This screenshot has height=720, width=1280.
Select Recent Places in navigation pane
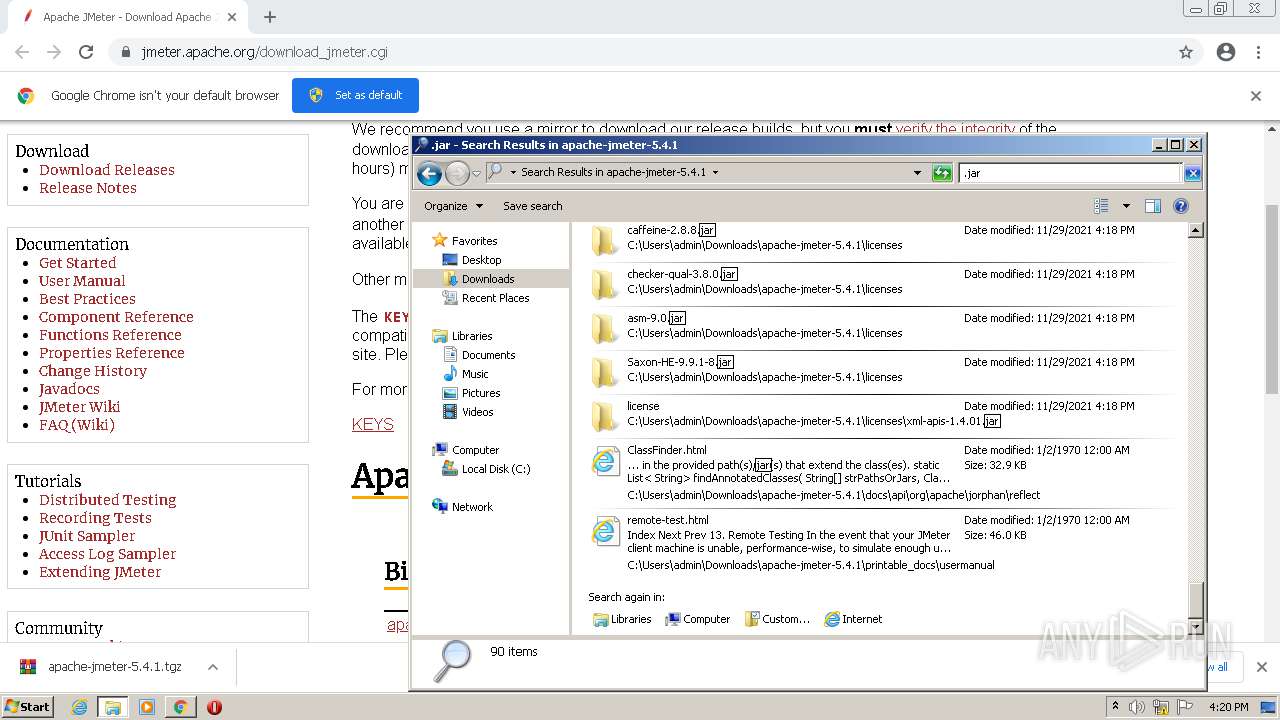tap(495, 298)
